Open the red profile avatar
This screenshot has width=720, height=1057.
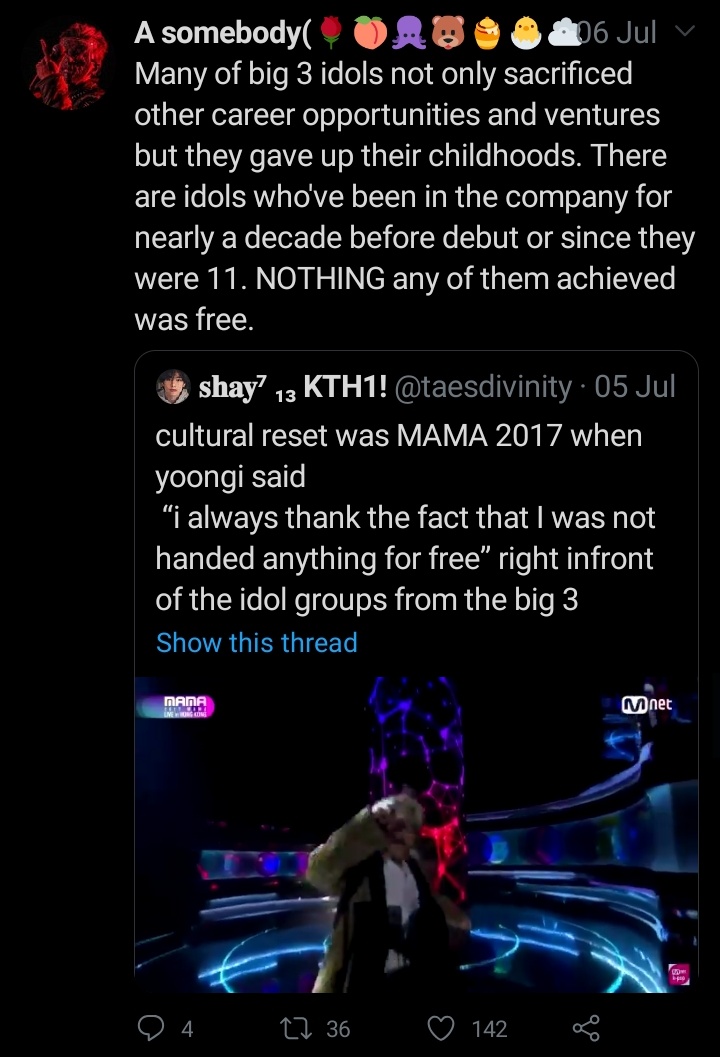click(x=68, y=65)
